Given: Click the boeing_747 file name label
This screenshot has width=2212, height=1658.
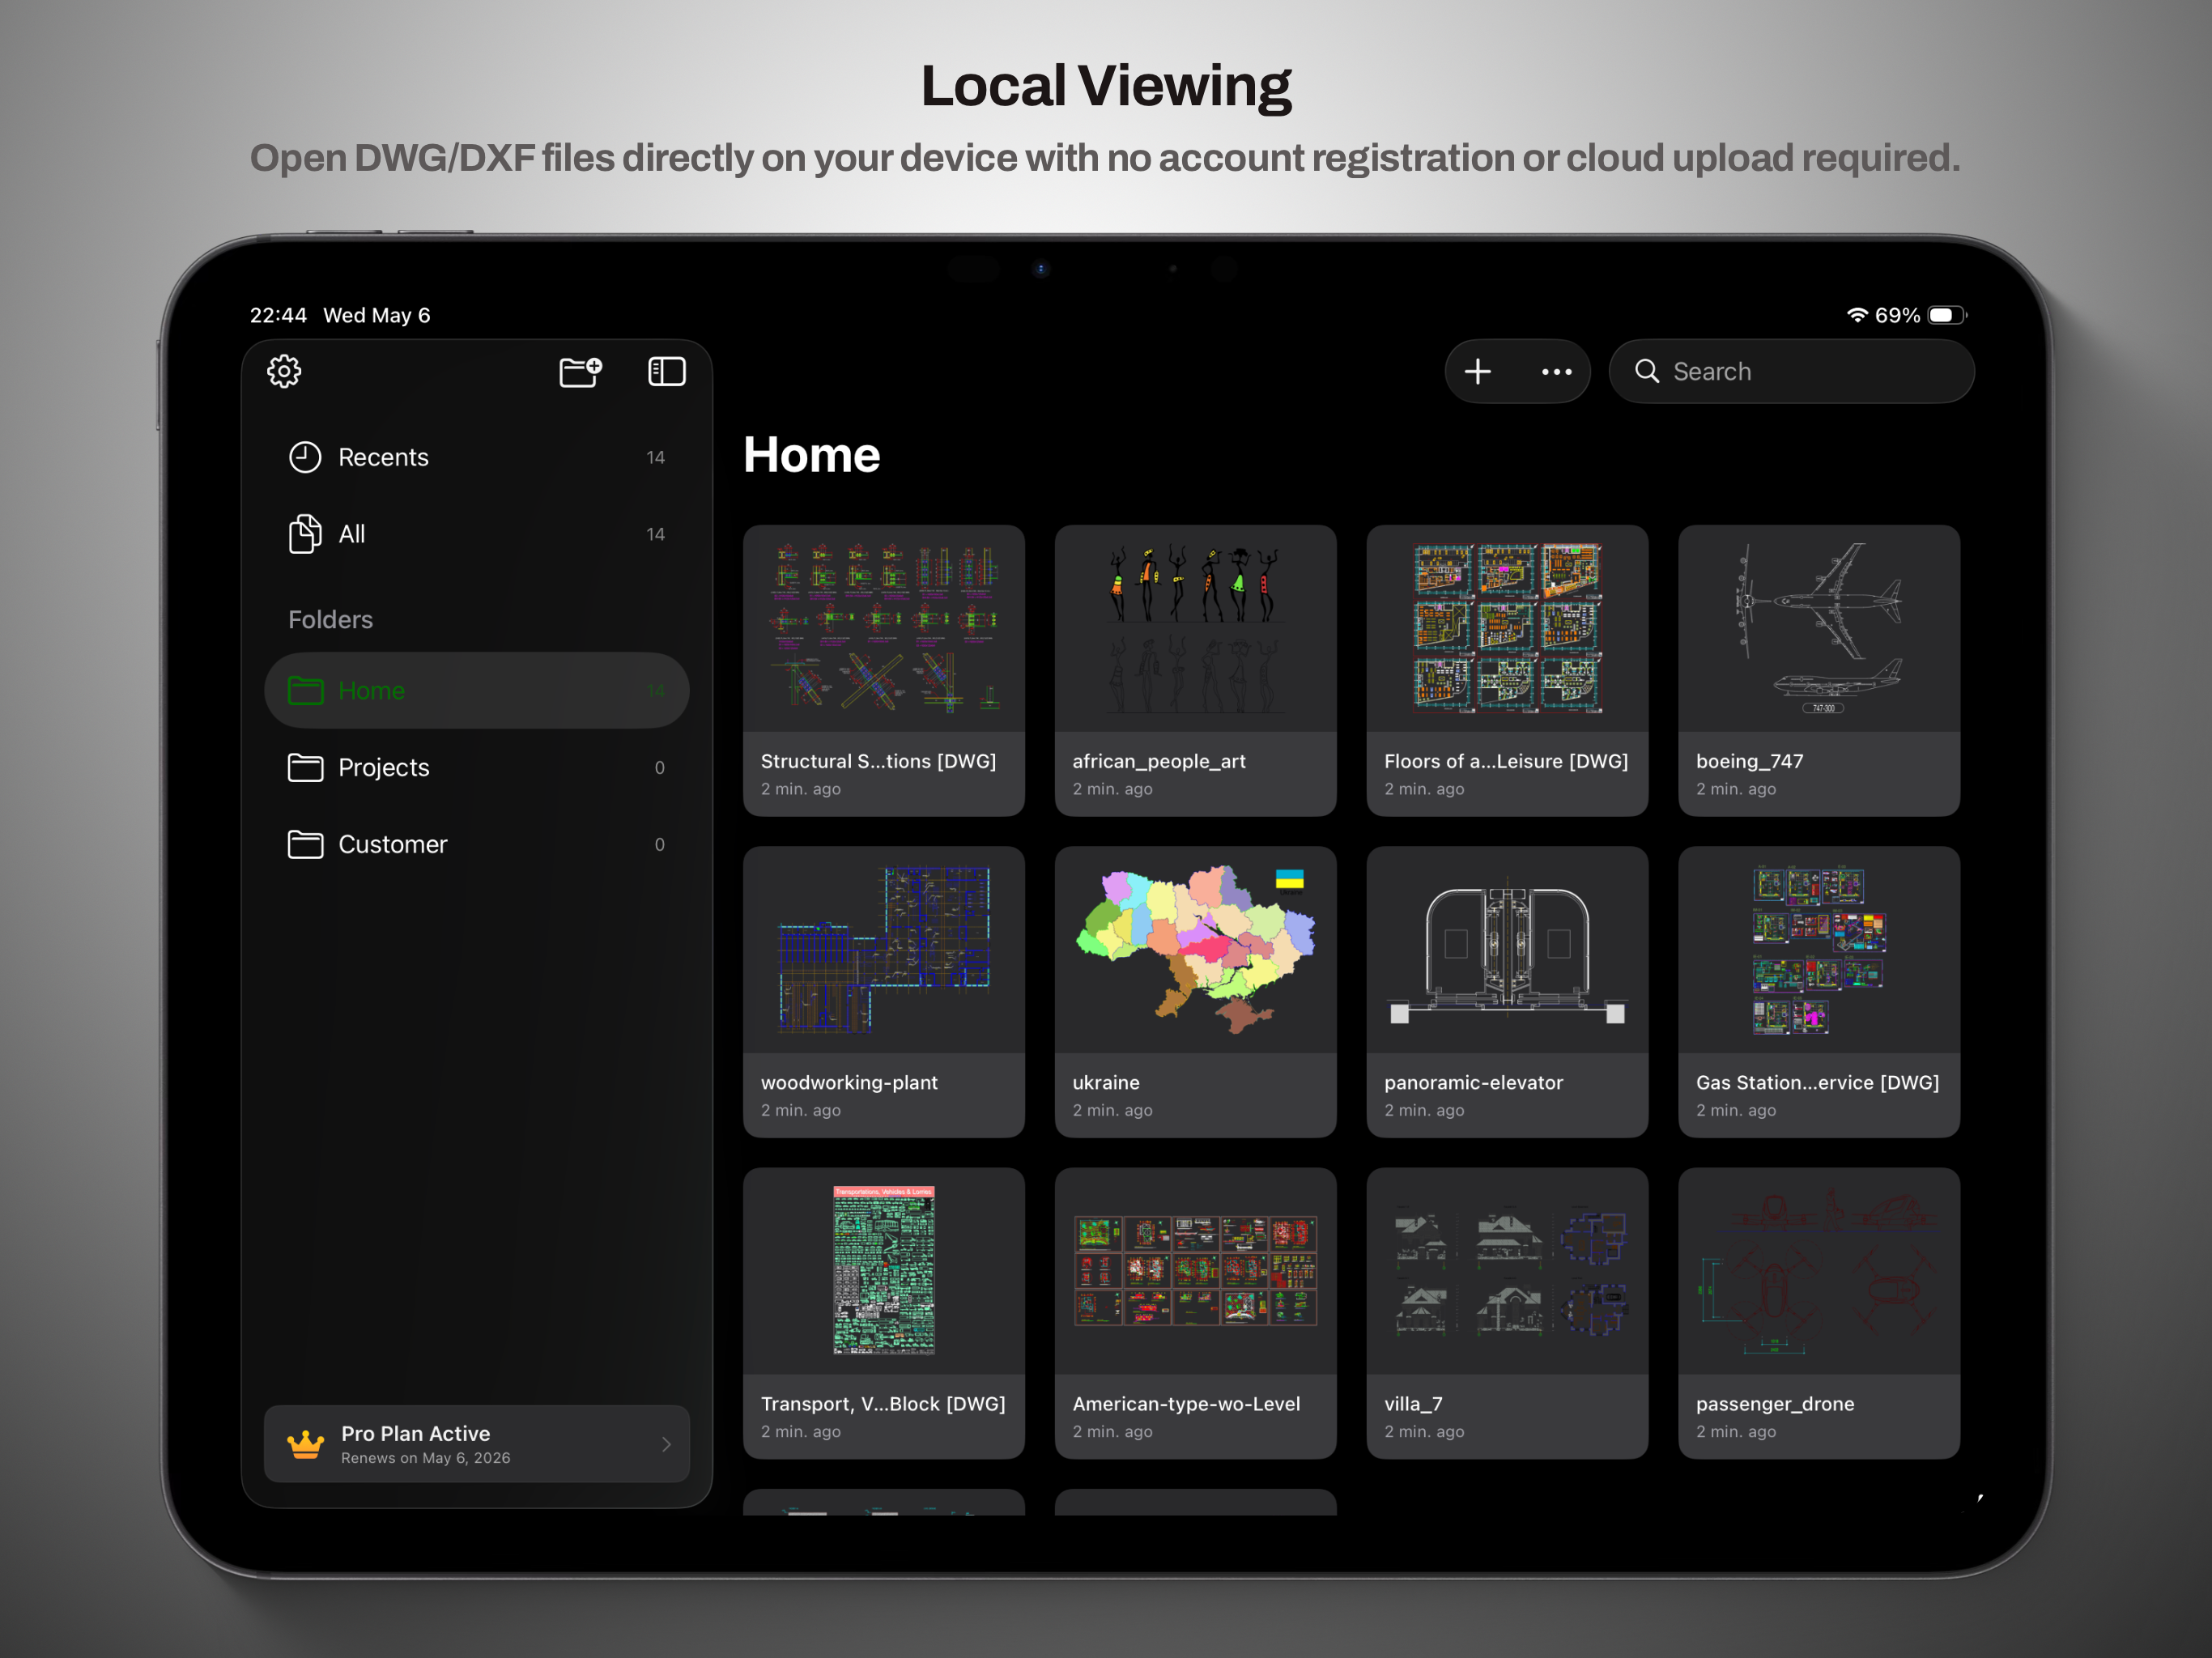Looking at the screenshot, I should pyautogui.click(x=1749, y=761).
